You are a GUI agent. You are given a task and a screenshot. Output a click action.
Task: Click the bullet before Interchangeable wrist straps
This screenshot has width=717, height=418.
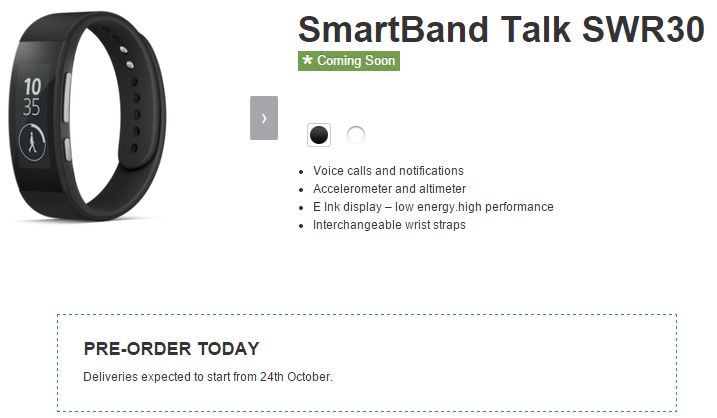(x=302, y=226)
